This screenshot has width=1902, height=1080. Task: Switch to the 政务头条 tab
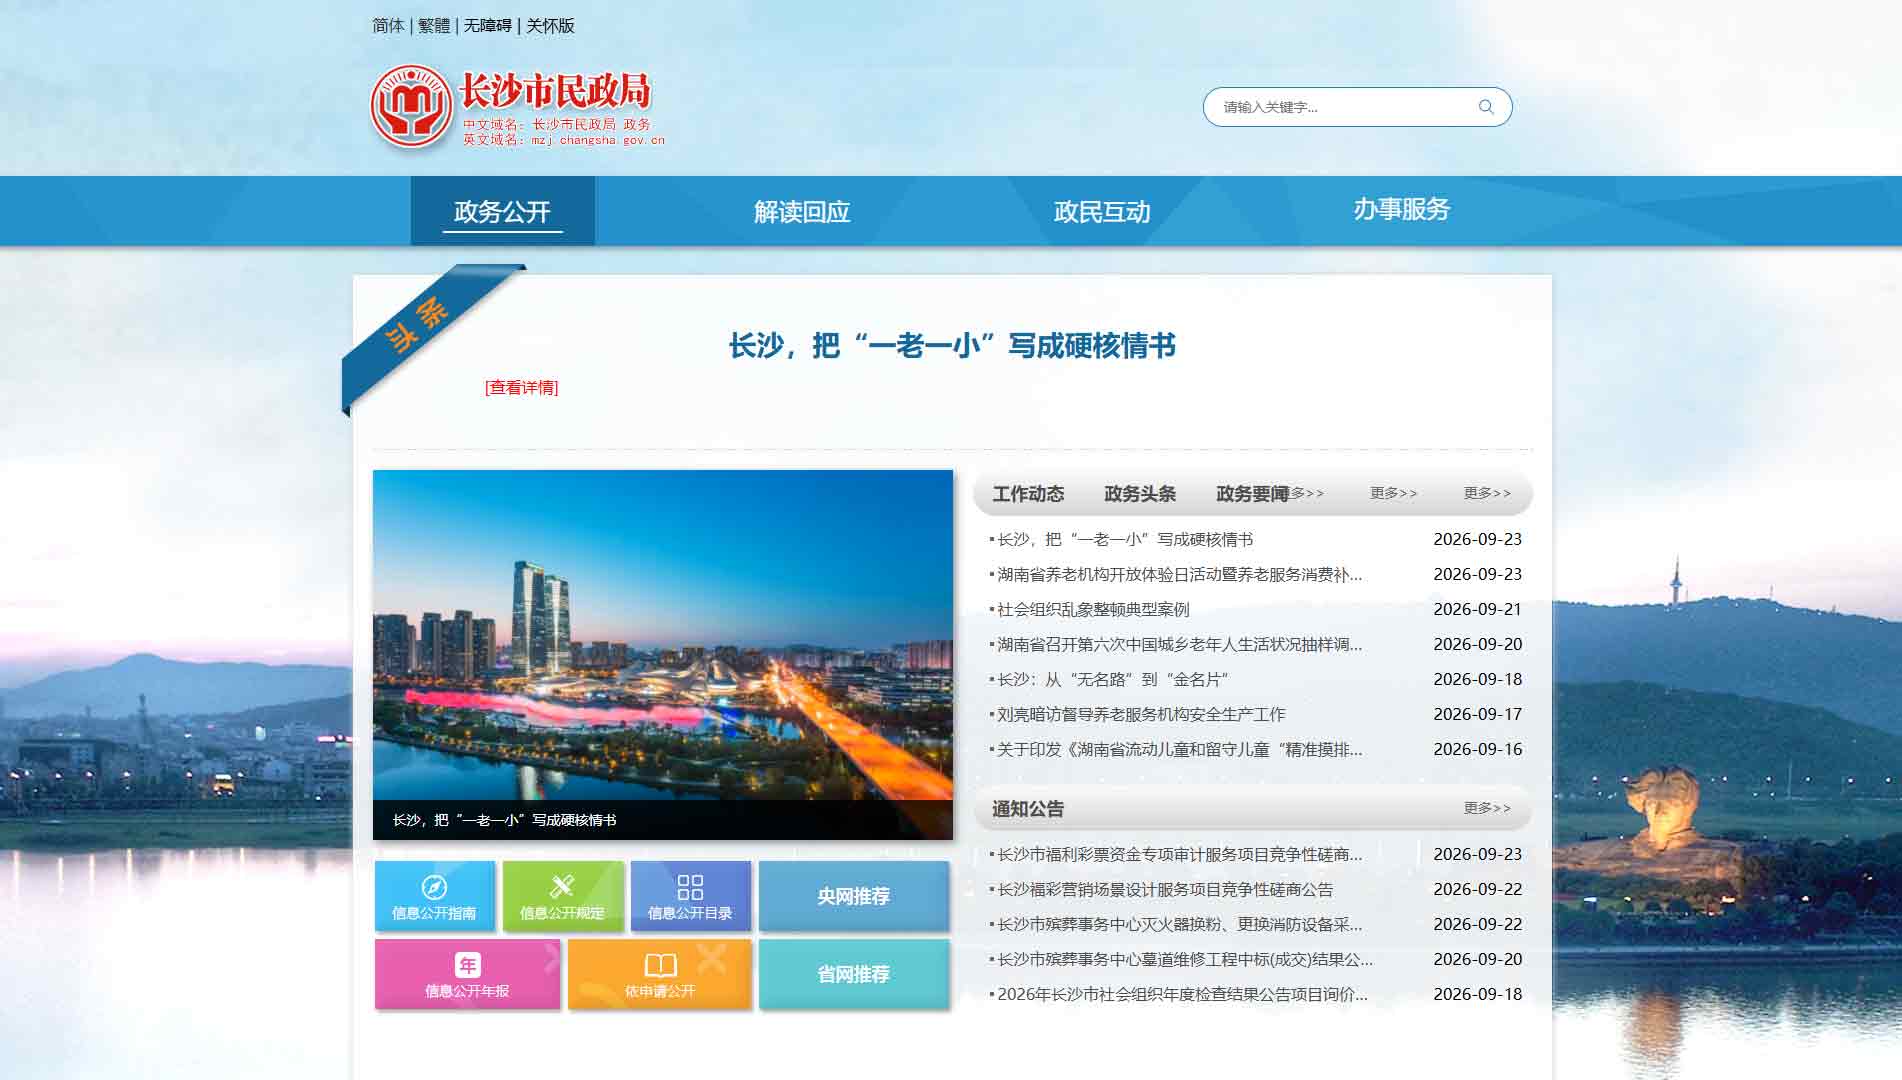tap(1140, 494)
